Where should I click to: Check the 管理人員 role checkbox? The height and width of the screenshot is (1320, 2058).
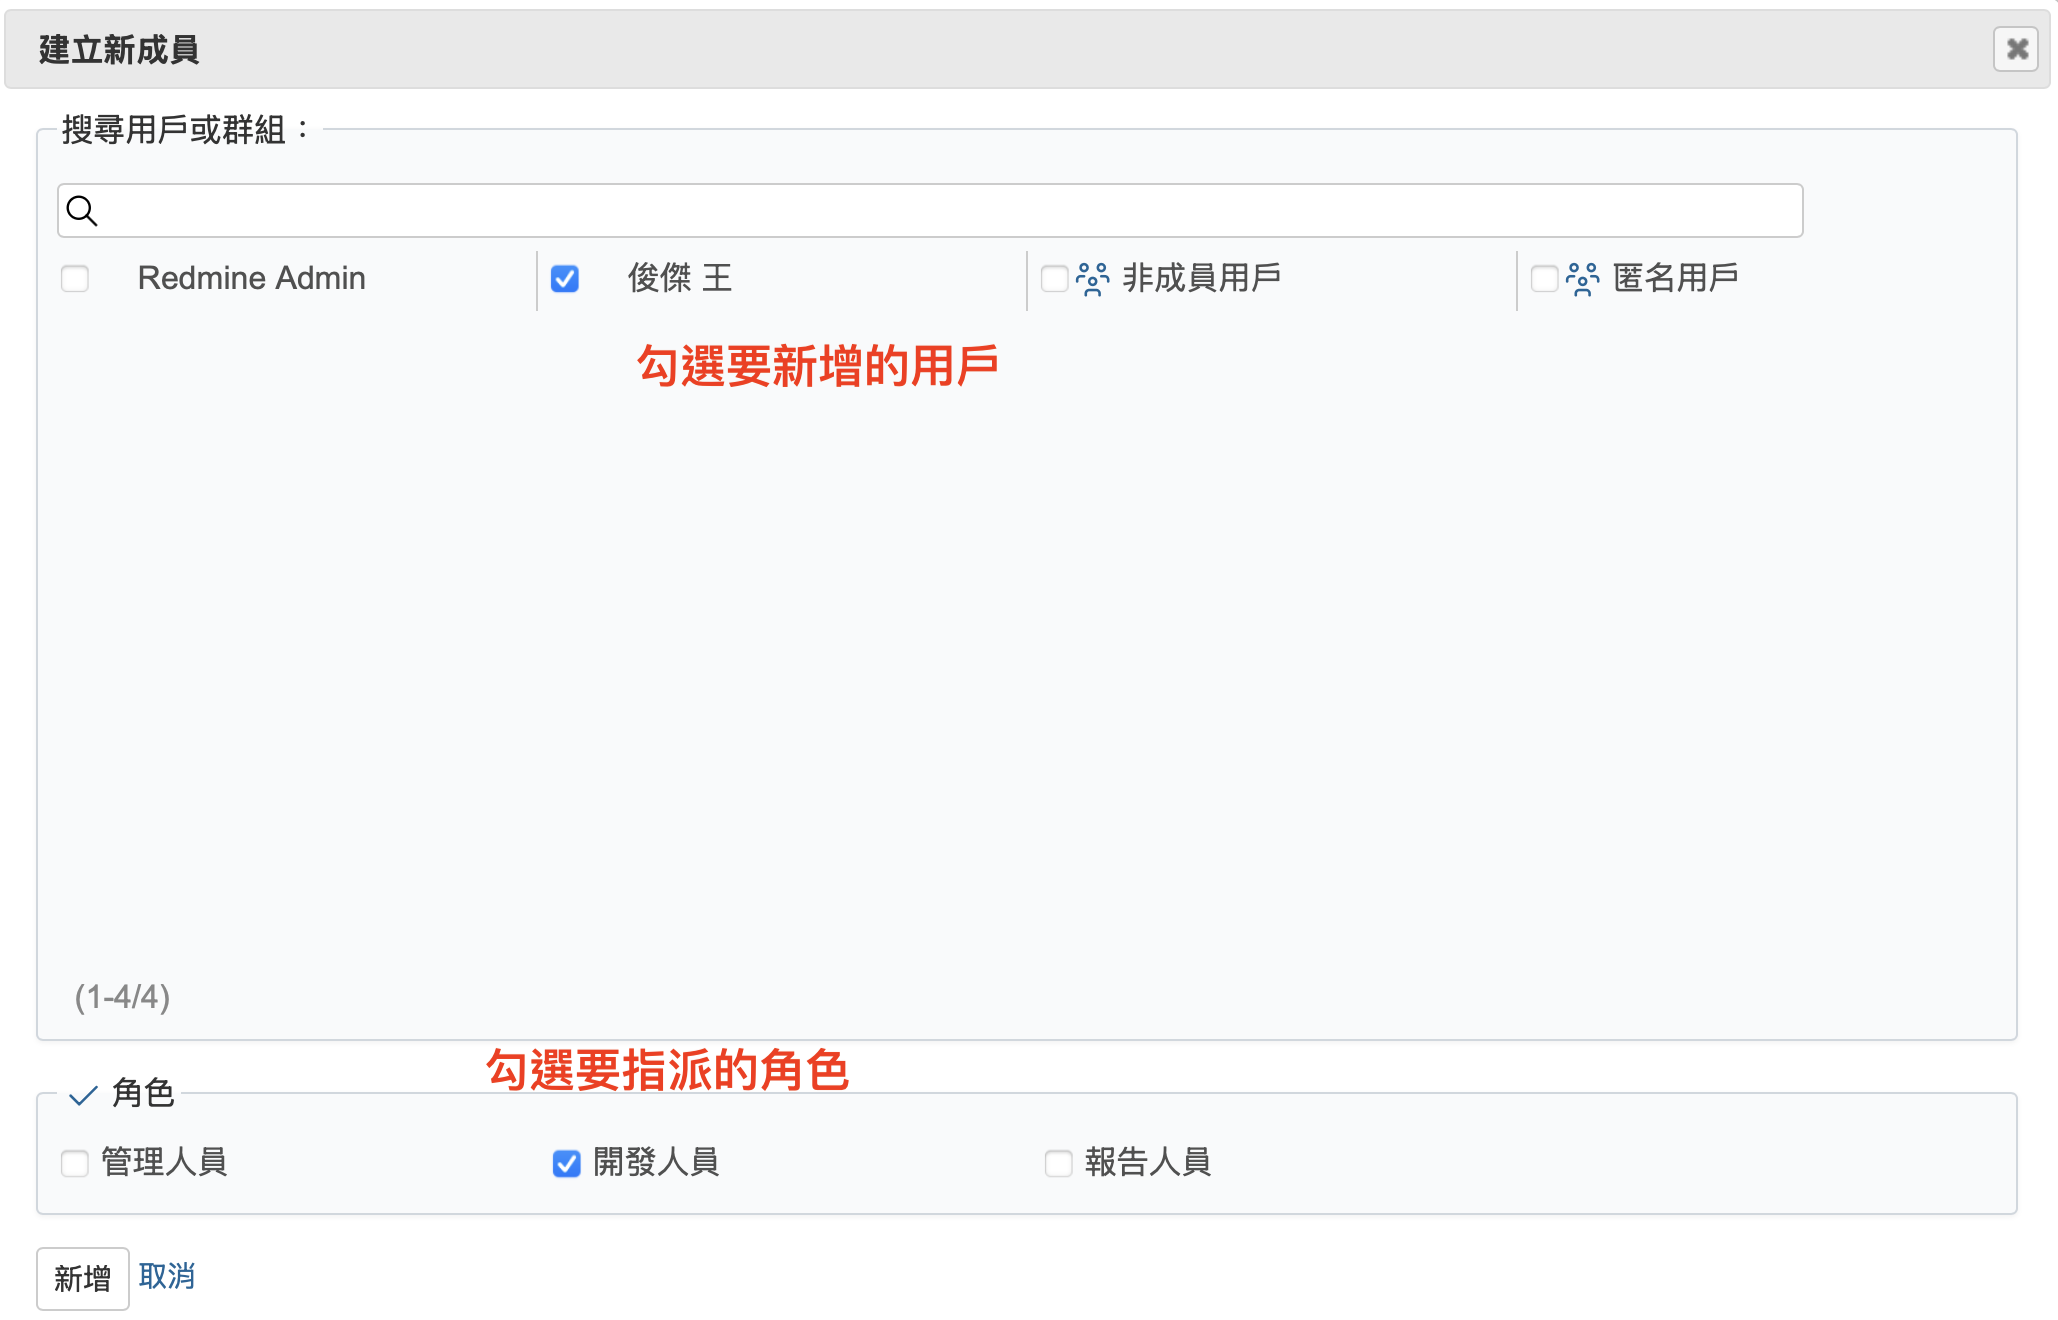75,1163
